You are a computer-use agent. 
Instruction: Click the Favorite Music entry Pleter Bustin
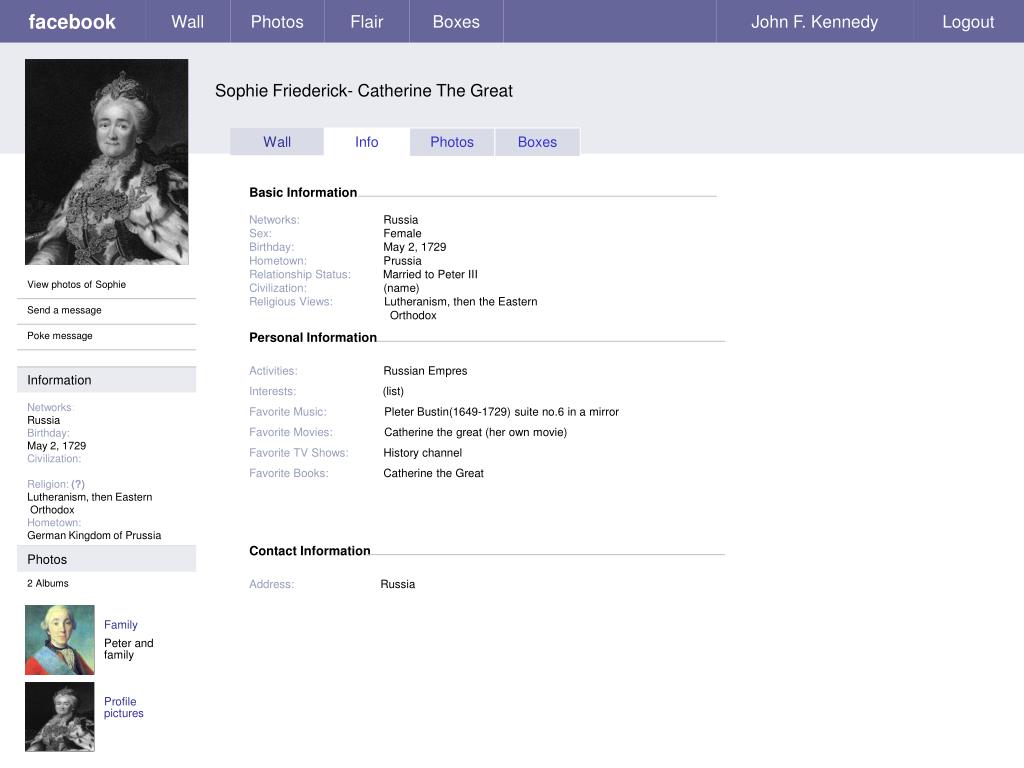pos(502,411)
